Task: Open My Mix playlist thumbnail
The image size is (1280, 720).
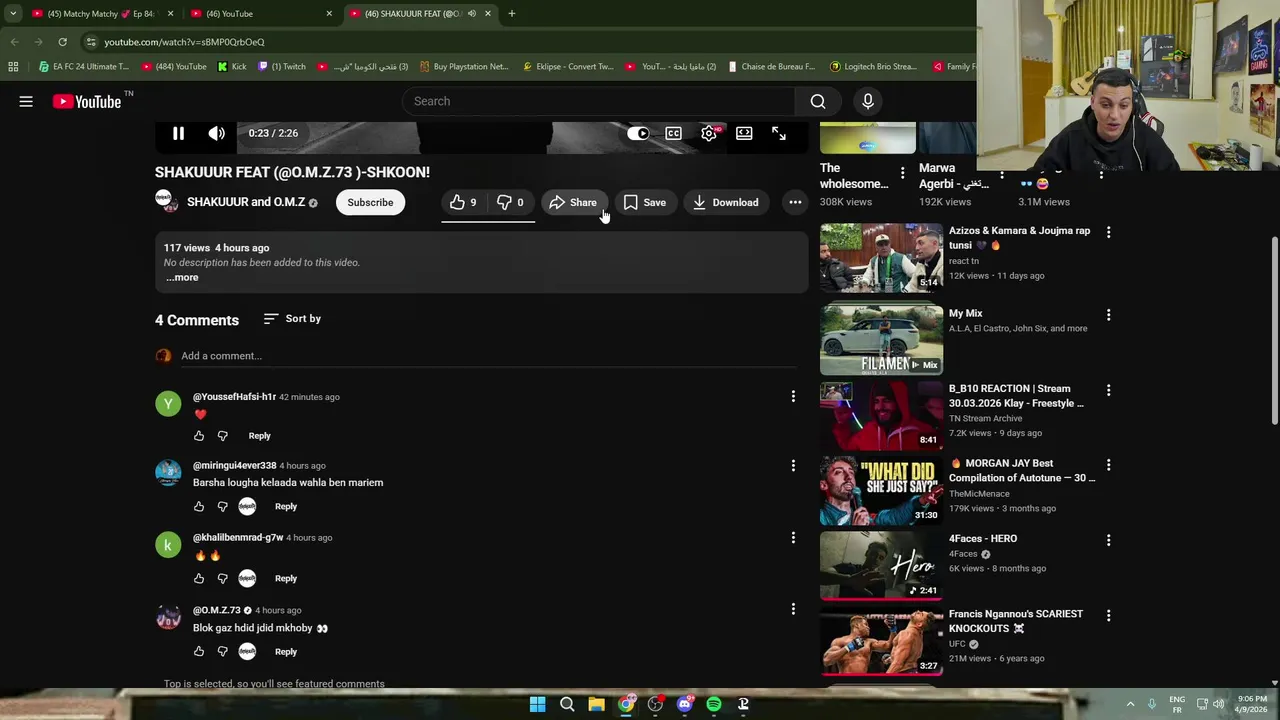Action: click(x=881, y=340)
